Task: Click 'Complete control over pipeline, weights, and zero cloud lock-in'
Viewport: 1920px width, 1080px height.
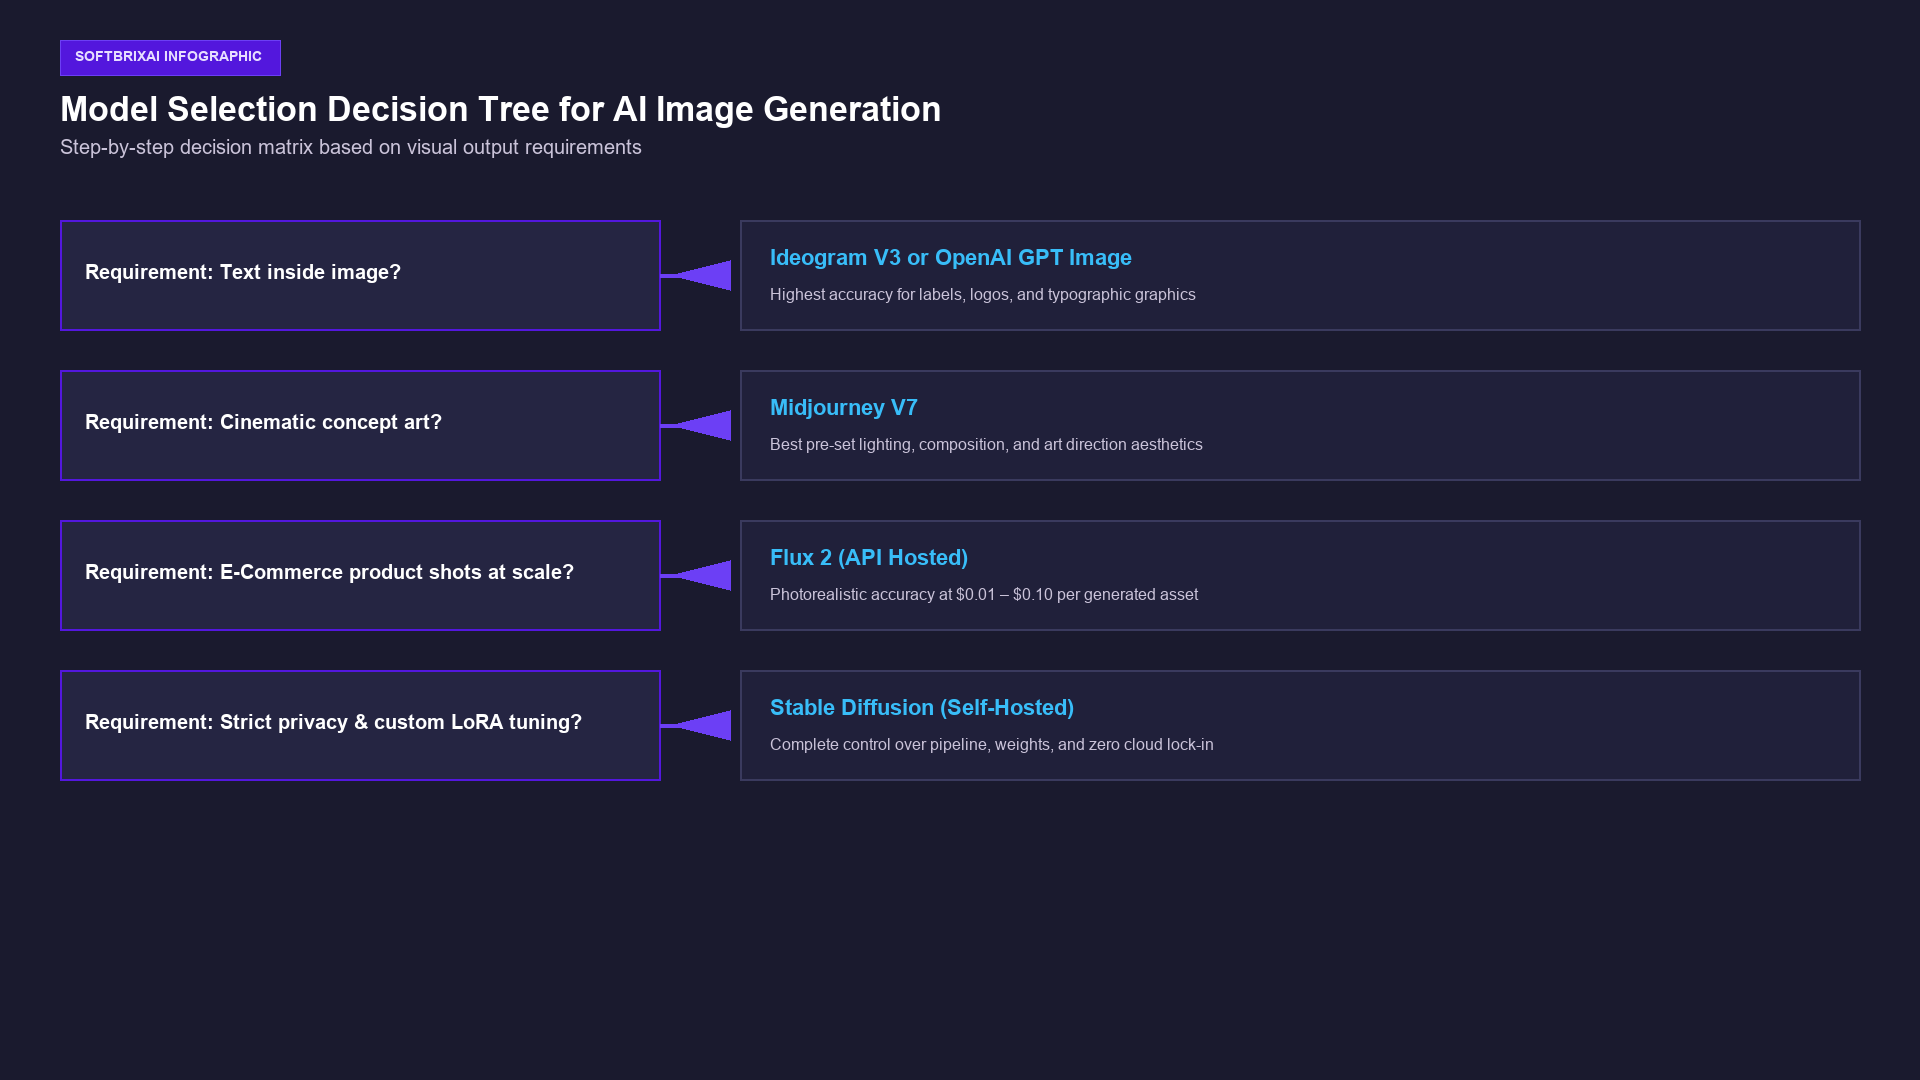Action: coord(992,745)
